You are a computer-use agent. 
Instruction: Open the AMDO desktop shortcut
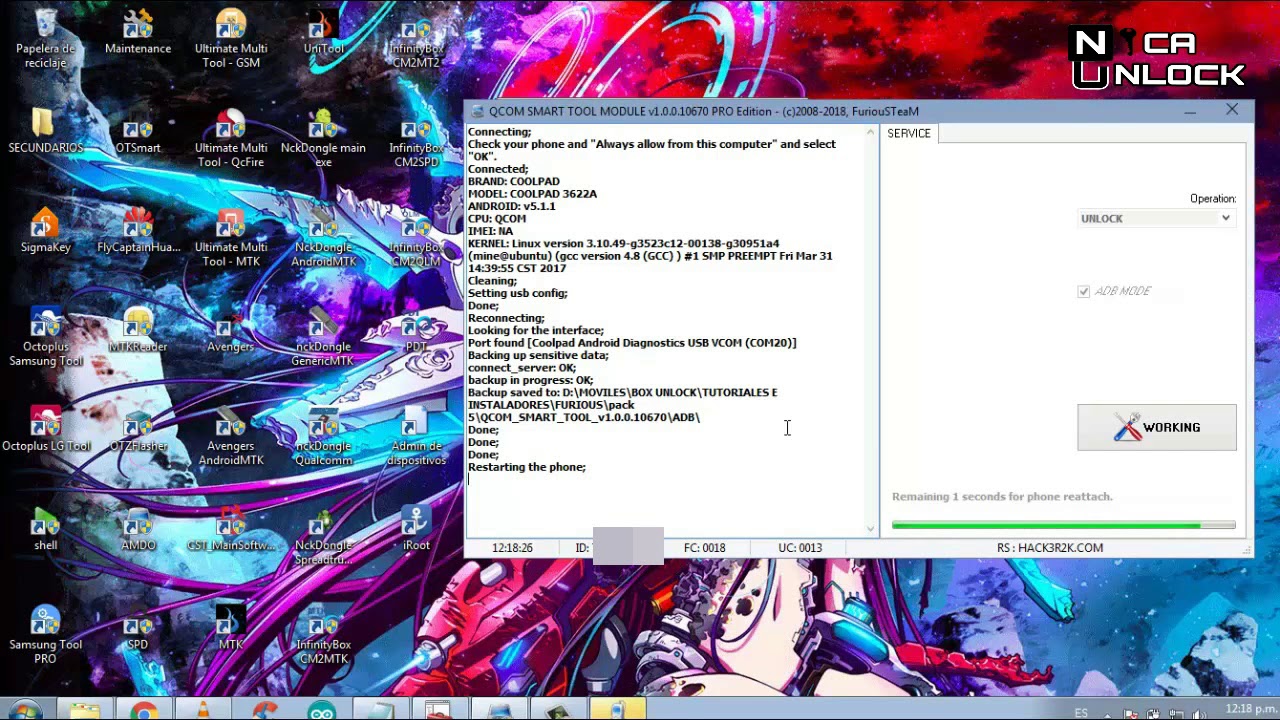[138, 529]
